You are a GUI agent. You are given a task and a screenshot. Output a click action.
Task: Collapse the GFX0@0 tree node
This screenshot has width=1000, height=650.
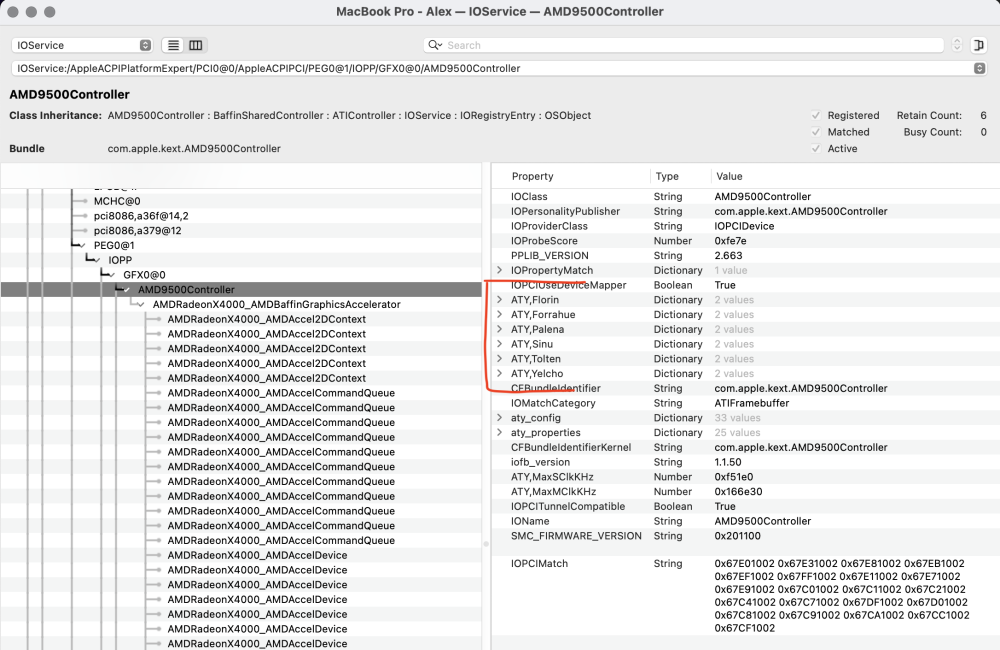[112, 275]
